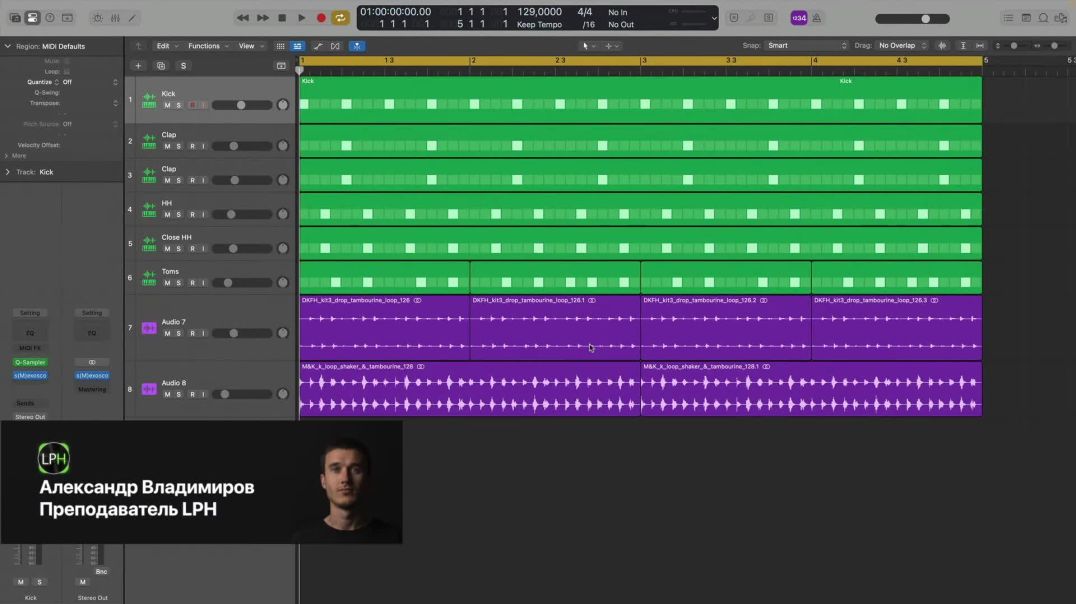1076x604 pixels.
Task: Click the inspector toggle icon top left
Action: coord(33,17)
